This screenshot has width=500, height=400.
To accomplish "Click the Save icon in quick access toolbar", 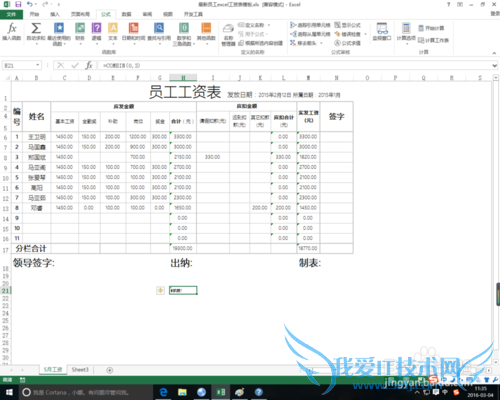I will pos(18,4).
